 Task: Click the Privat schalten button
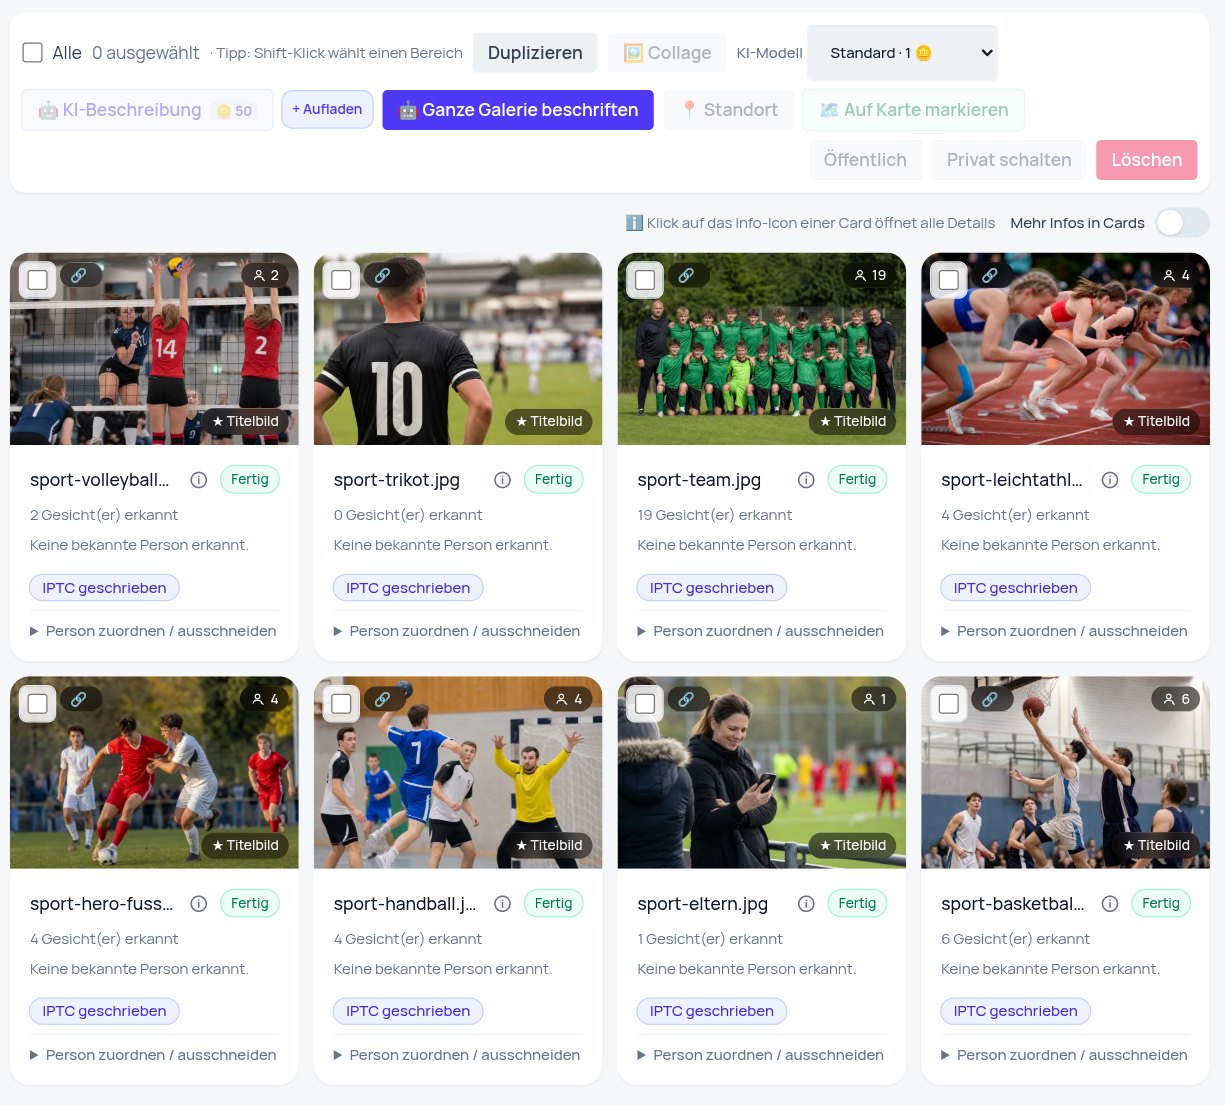coord(1009,160)
